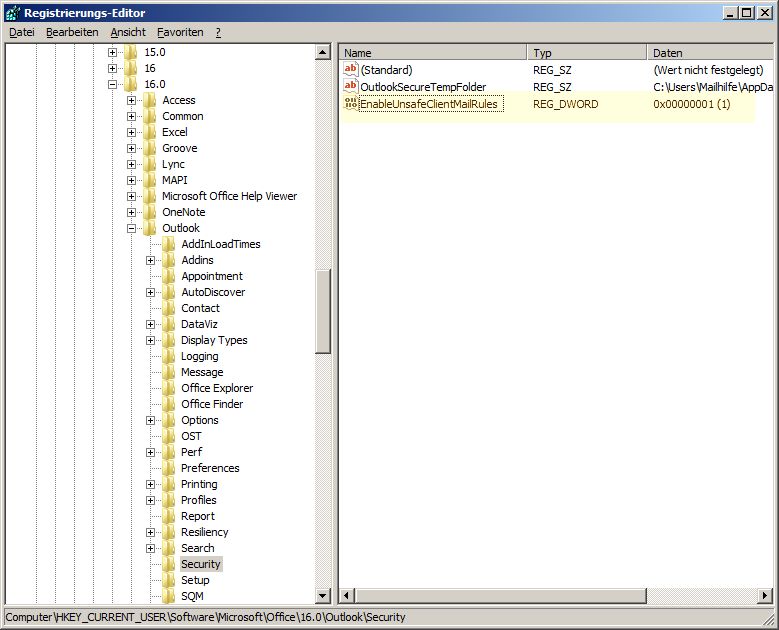Sort values by the Daten column header
Image resolution: width=779 pixels, height=630 pixels.
click(710, 53)
